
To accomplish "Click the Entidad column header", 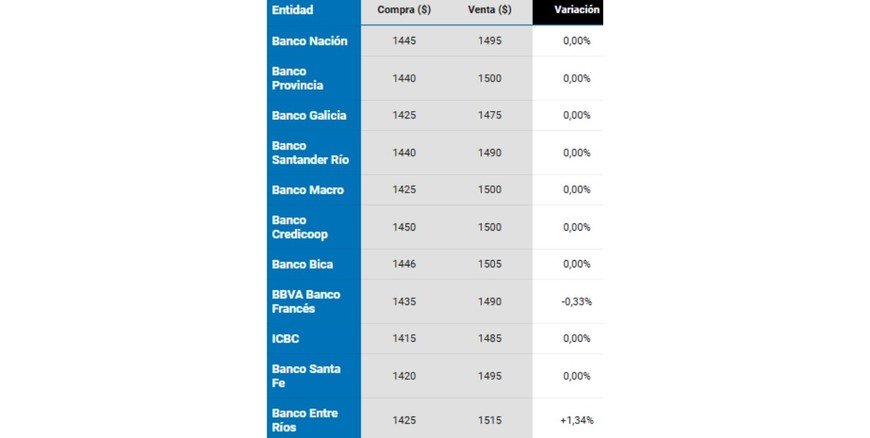I will pyautogui.click(x=292, y=10).
